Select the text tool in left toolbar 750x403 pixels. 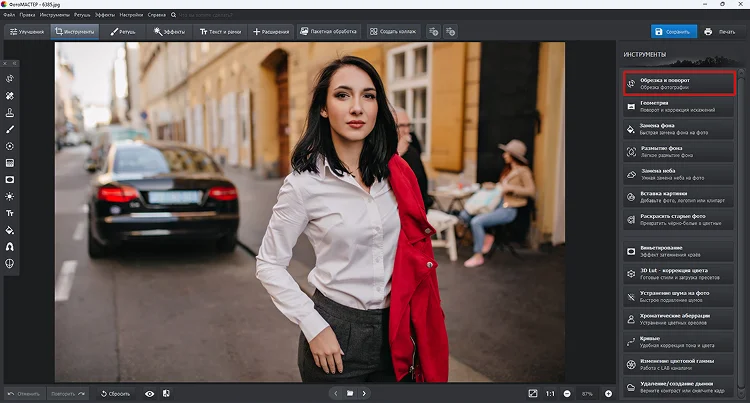[10, 213]
